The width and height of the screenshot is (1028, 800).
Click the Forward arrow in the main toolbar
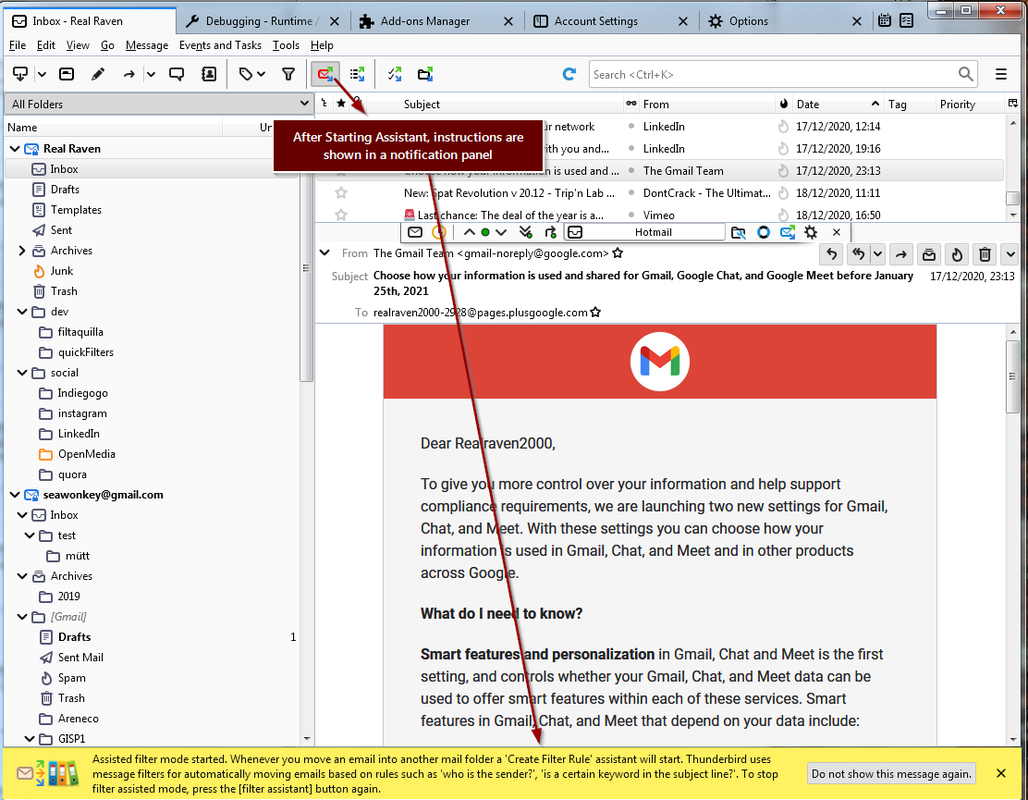129,74
